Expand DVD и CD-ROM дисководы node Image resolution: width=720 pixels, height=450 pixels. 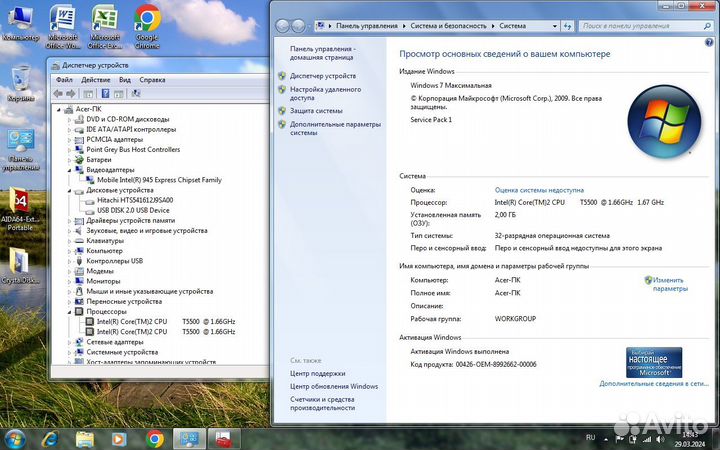pos(70,119)
